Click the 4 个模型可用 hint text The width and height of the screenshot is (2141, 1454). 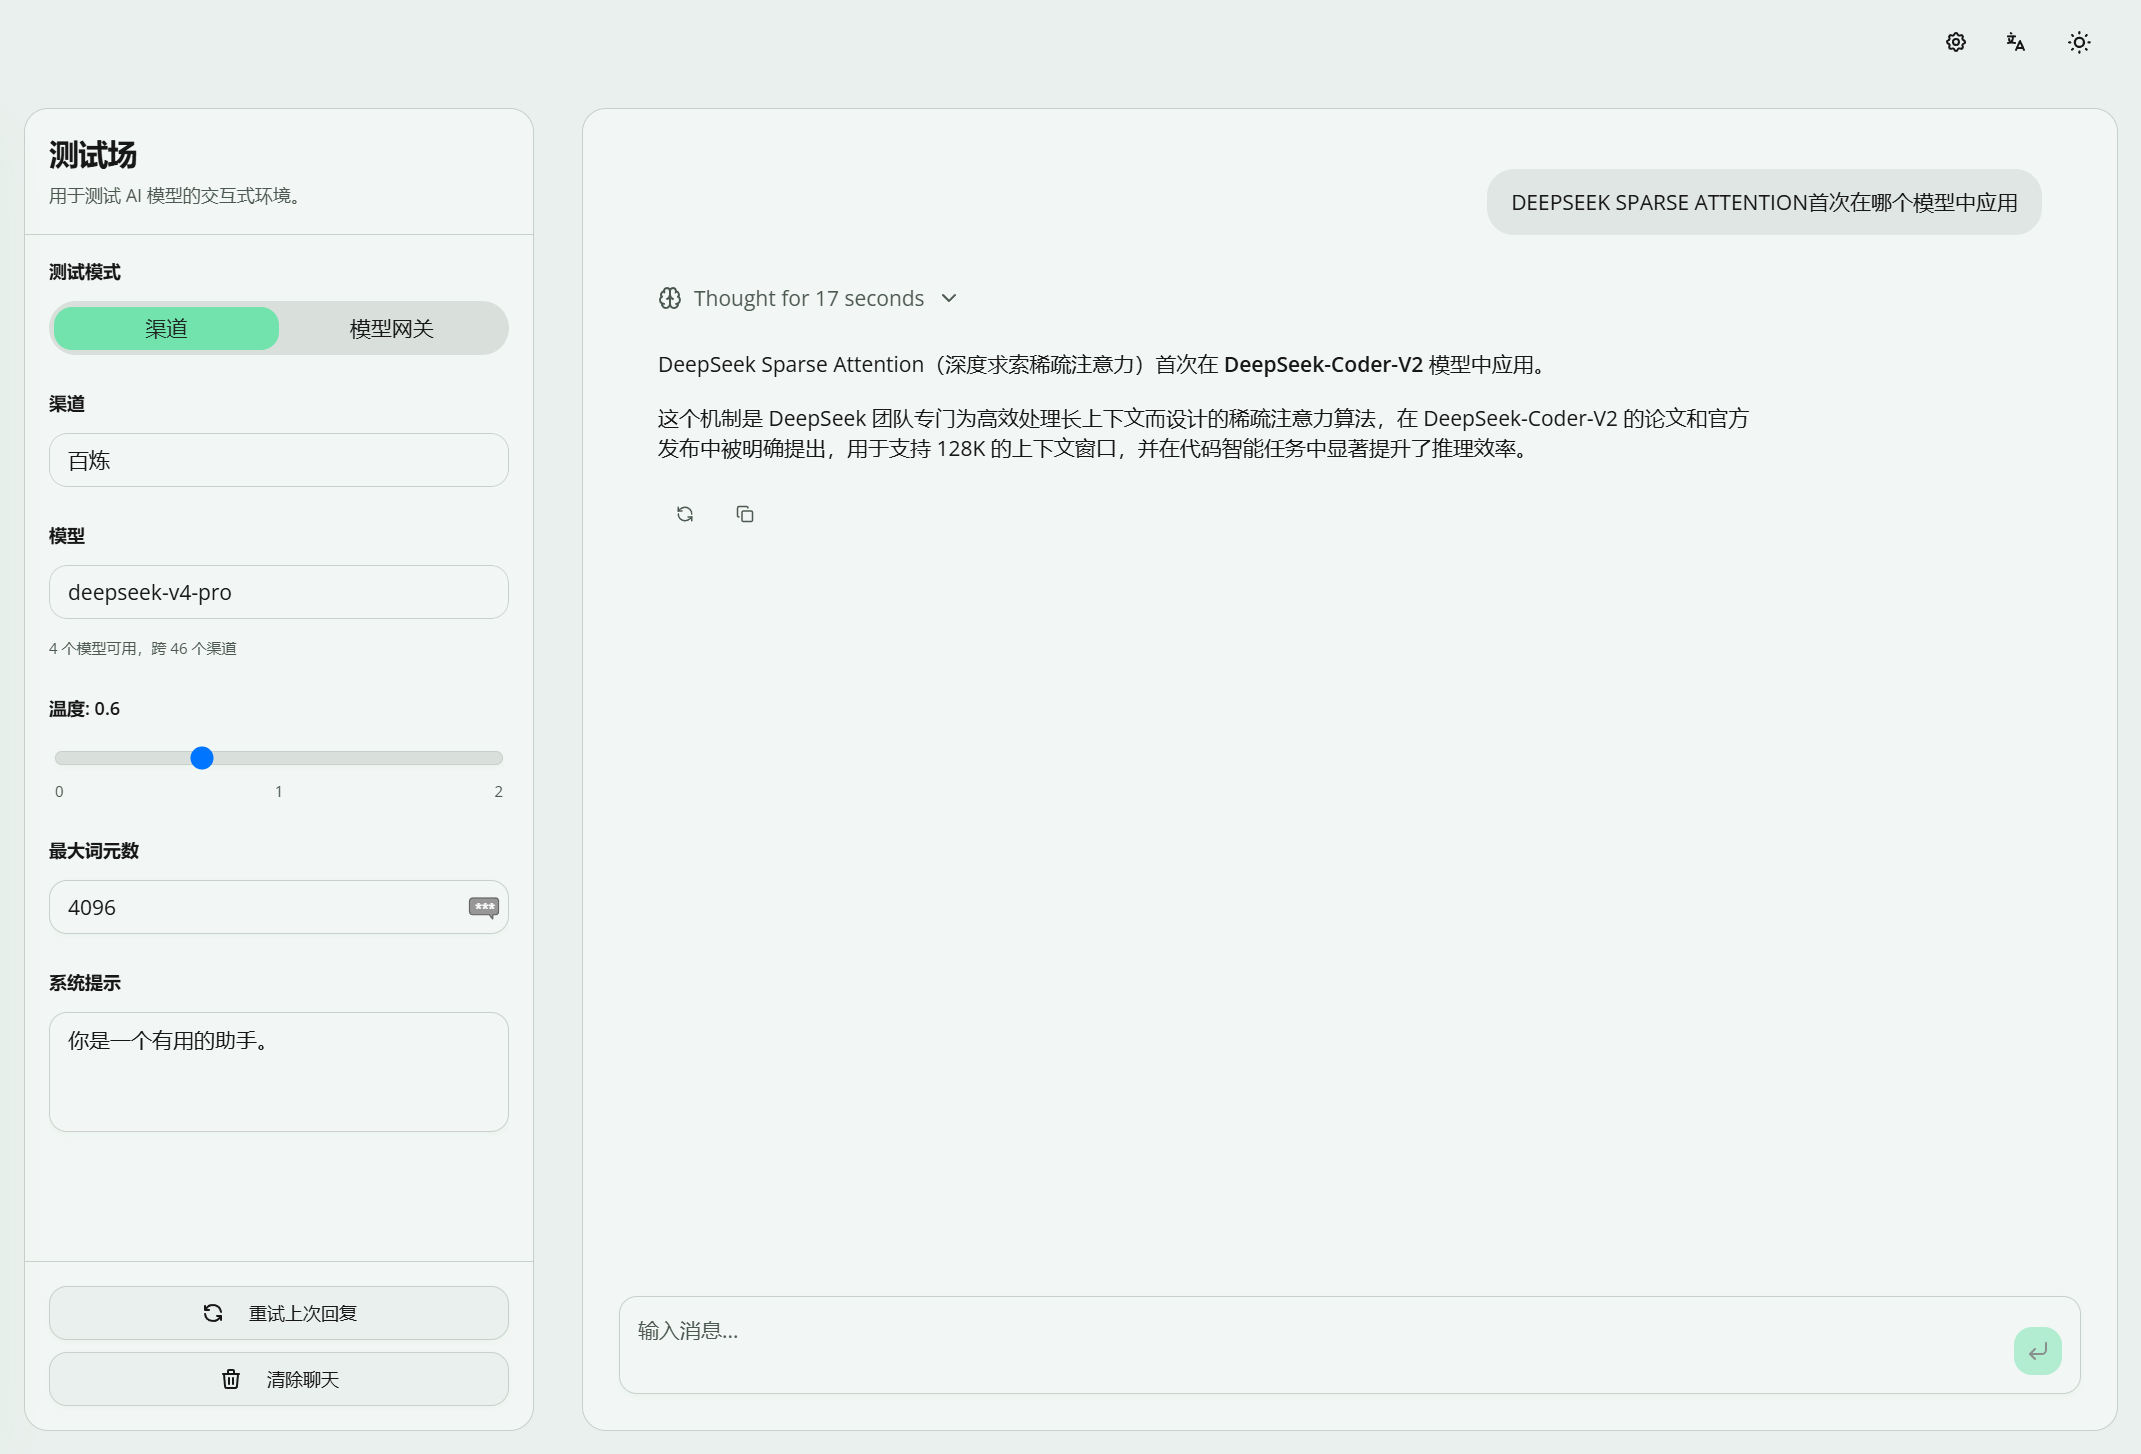pyautogui.click(x=143, y=648)
